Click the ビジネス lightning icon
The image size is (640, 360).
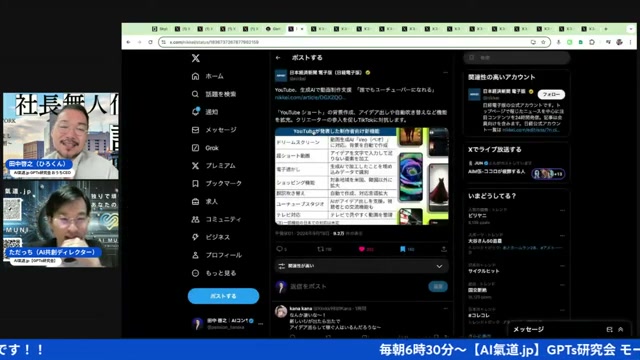[x=196, y=237]
